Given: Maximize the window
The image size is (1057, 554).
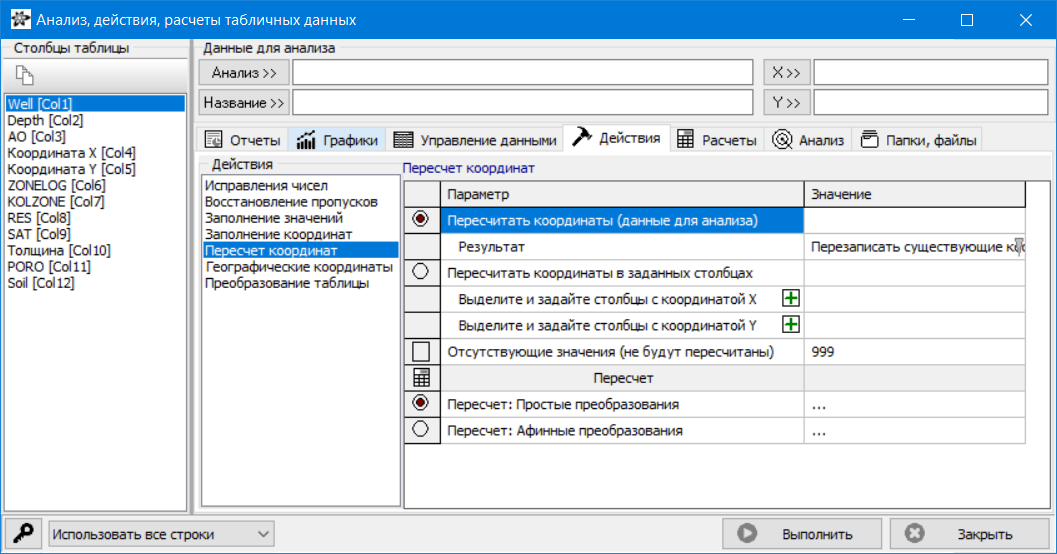Looking at the screenshot, I should coord(967,20).
